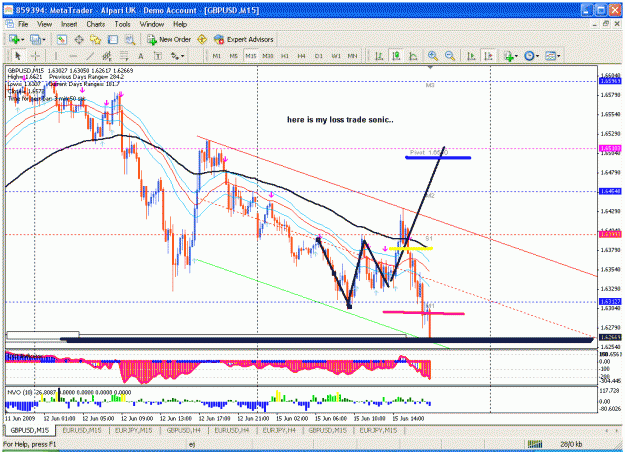Switch chart to W1 timeframe
The width and height of the screenshot is (625, 452).
[x=336, y=56]
